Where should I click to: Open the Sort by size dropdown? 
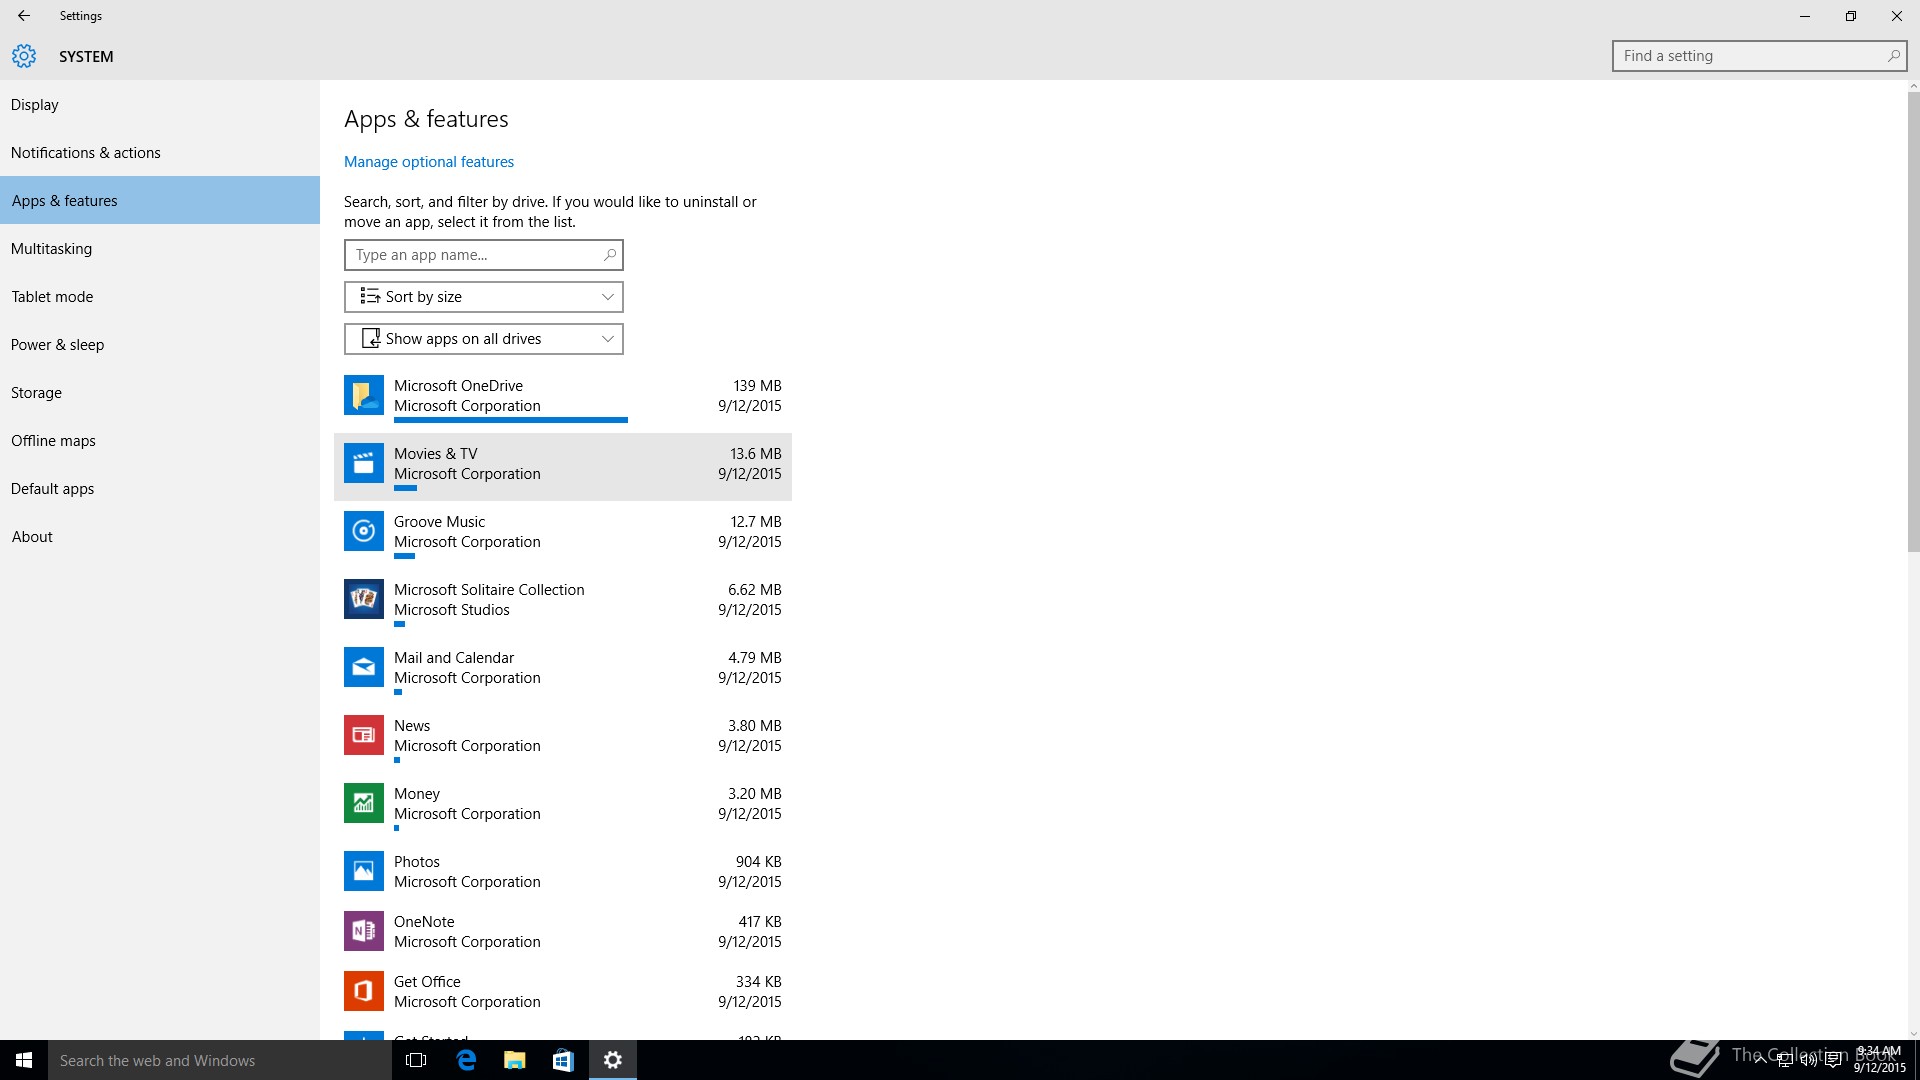coord(484,297)
